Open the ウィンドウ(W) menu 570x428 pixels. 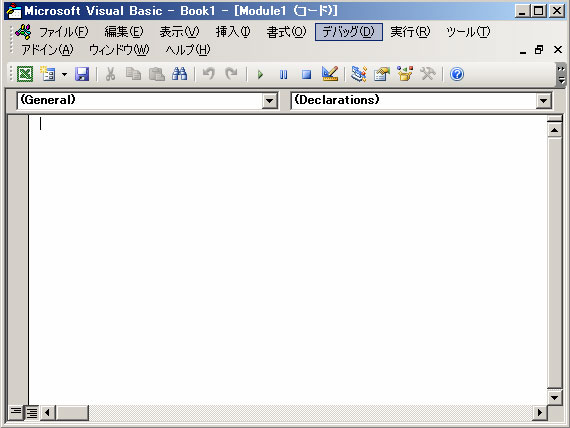pos(119,50)
